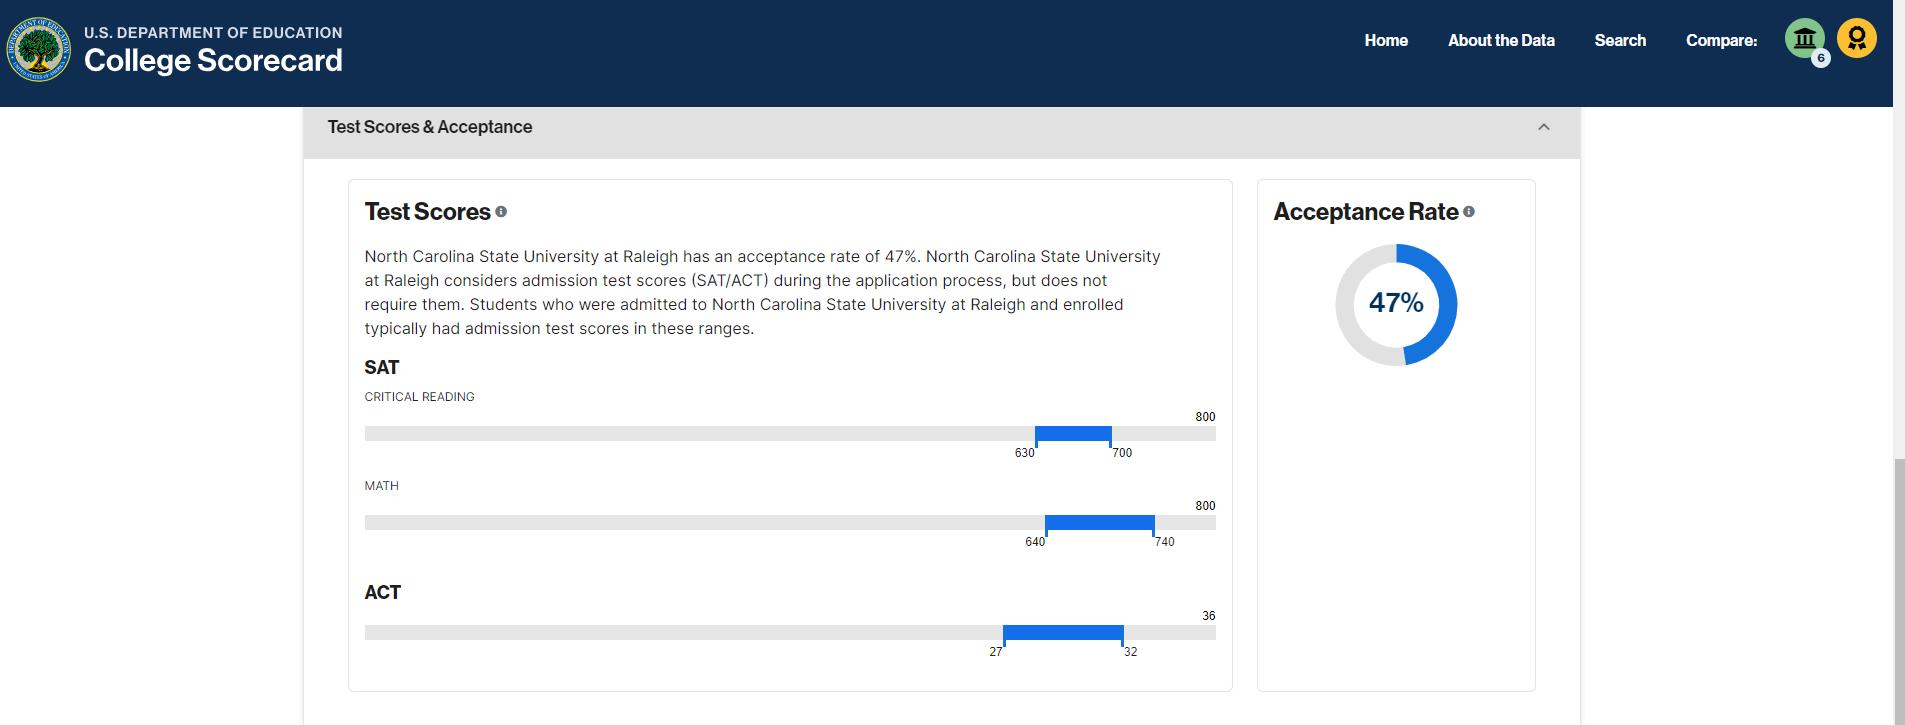Click the Compare: label in navigation
The height and width of the screenshot is (725, 1905).
tap(1720, 40)
